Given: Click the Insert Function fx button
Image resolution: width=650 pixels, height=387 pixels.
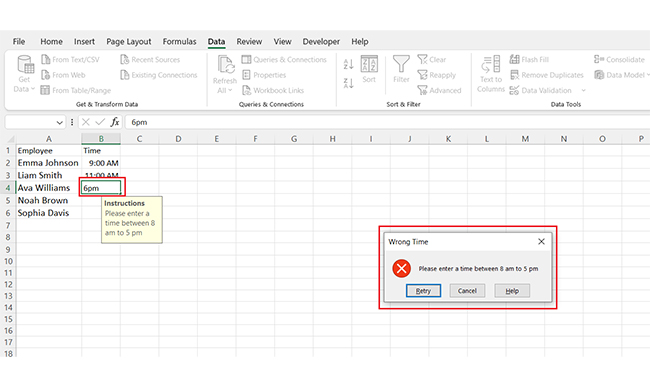Looking at the screenshot, I should (115, 122).
